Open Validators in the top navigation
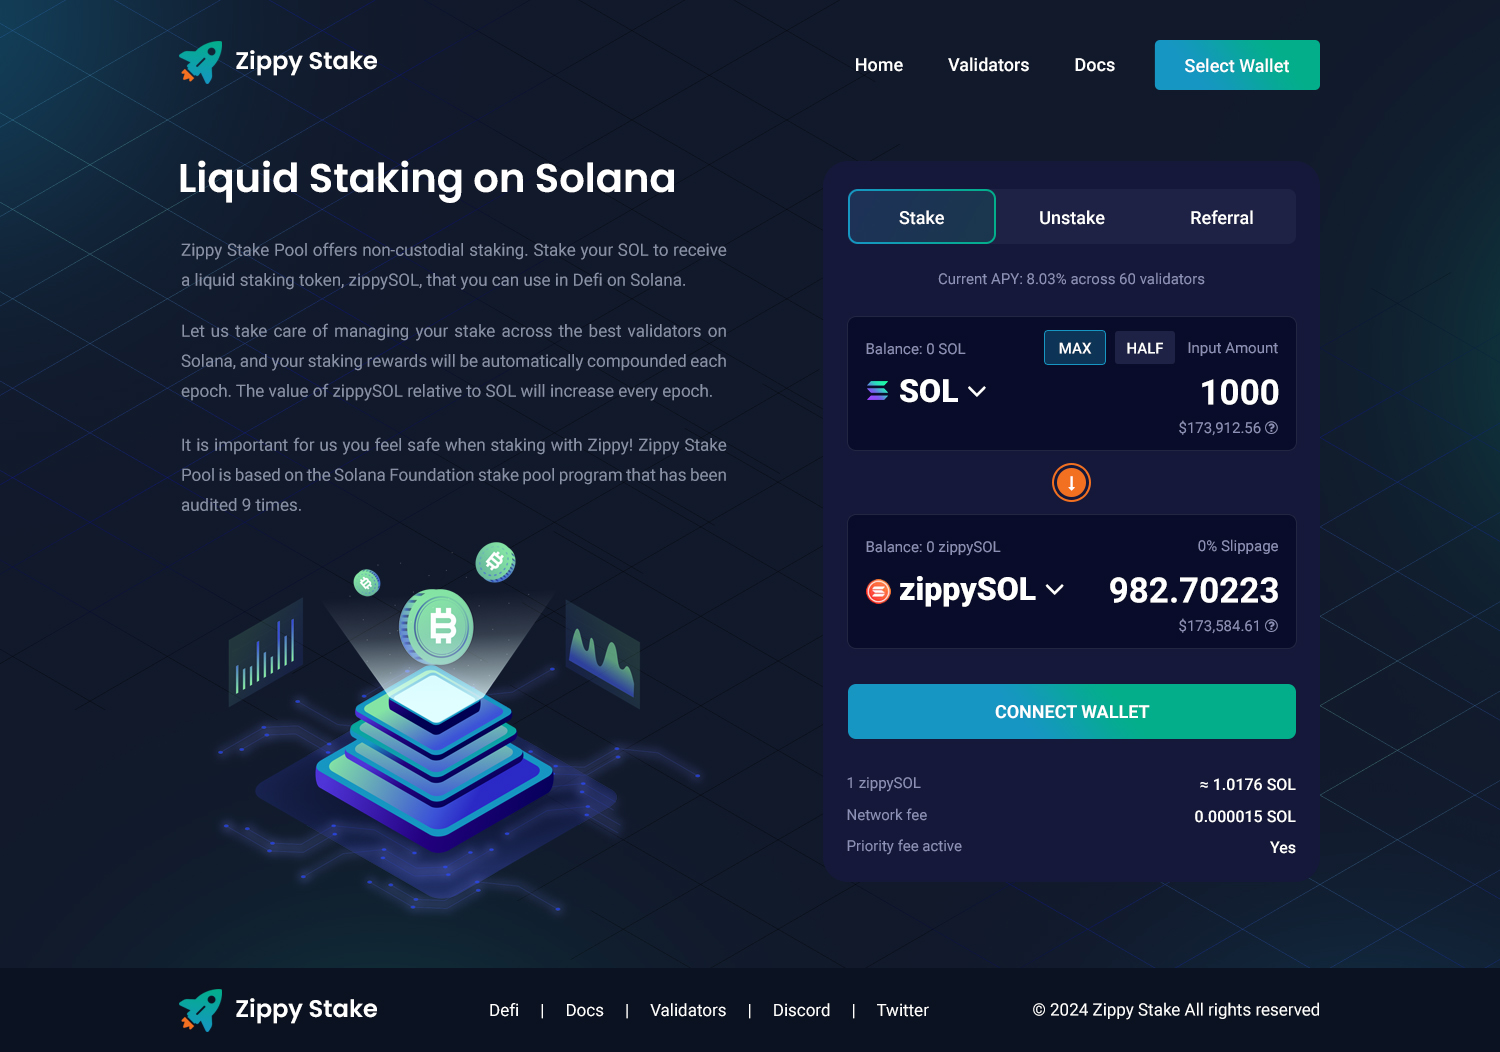 pos(988,65)
